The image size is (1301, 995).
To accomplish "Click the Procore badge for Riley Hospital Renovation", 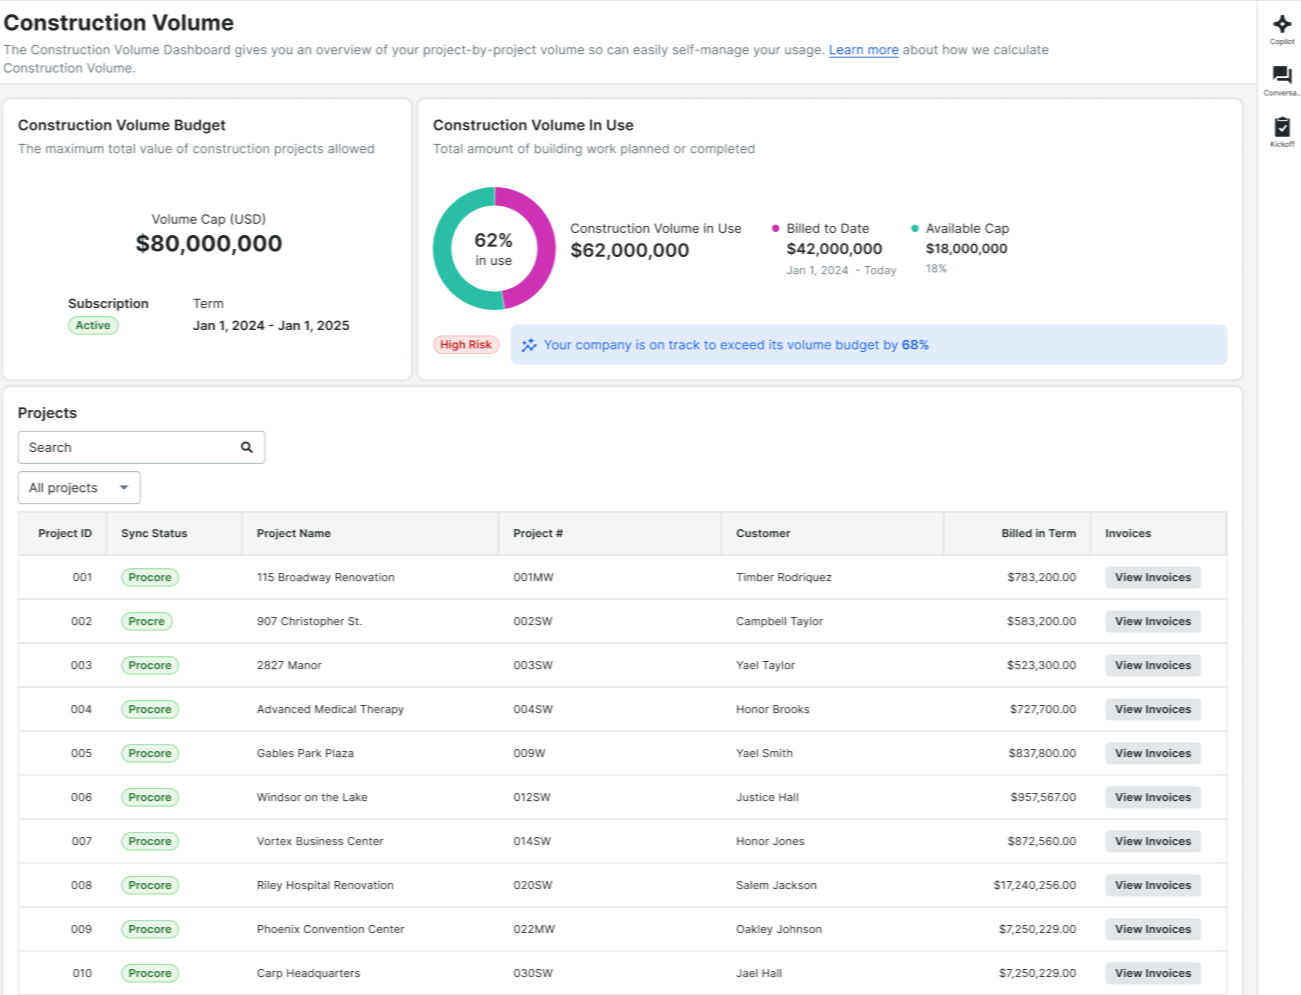I will [x=149, y=885].
